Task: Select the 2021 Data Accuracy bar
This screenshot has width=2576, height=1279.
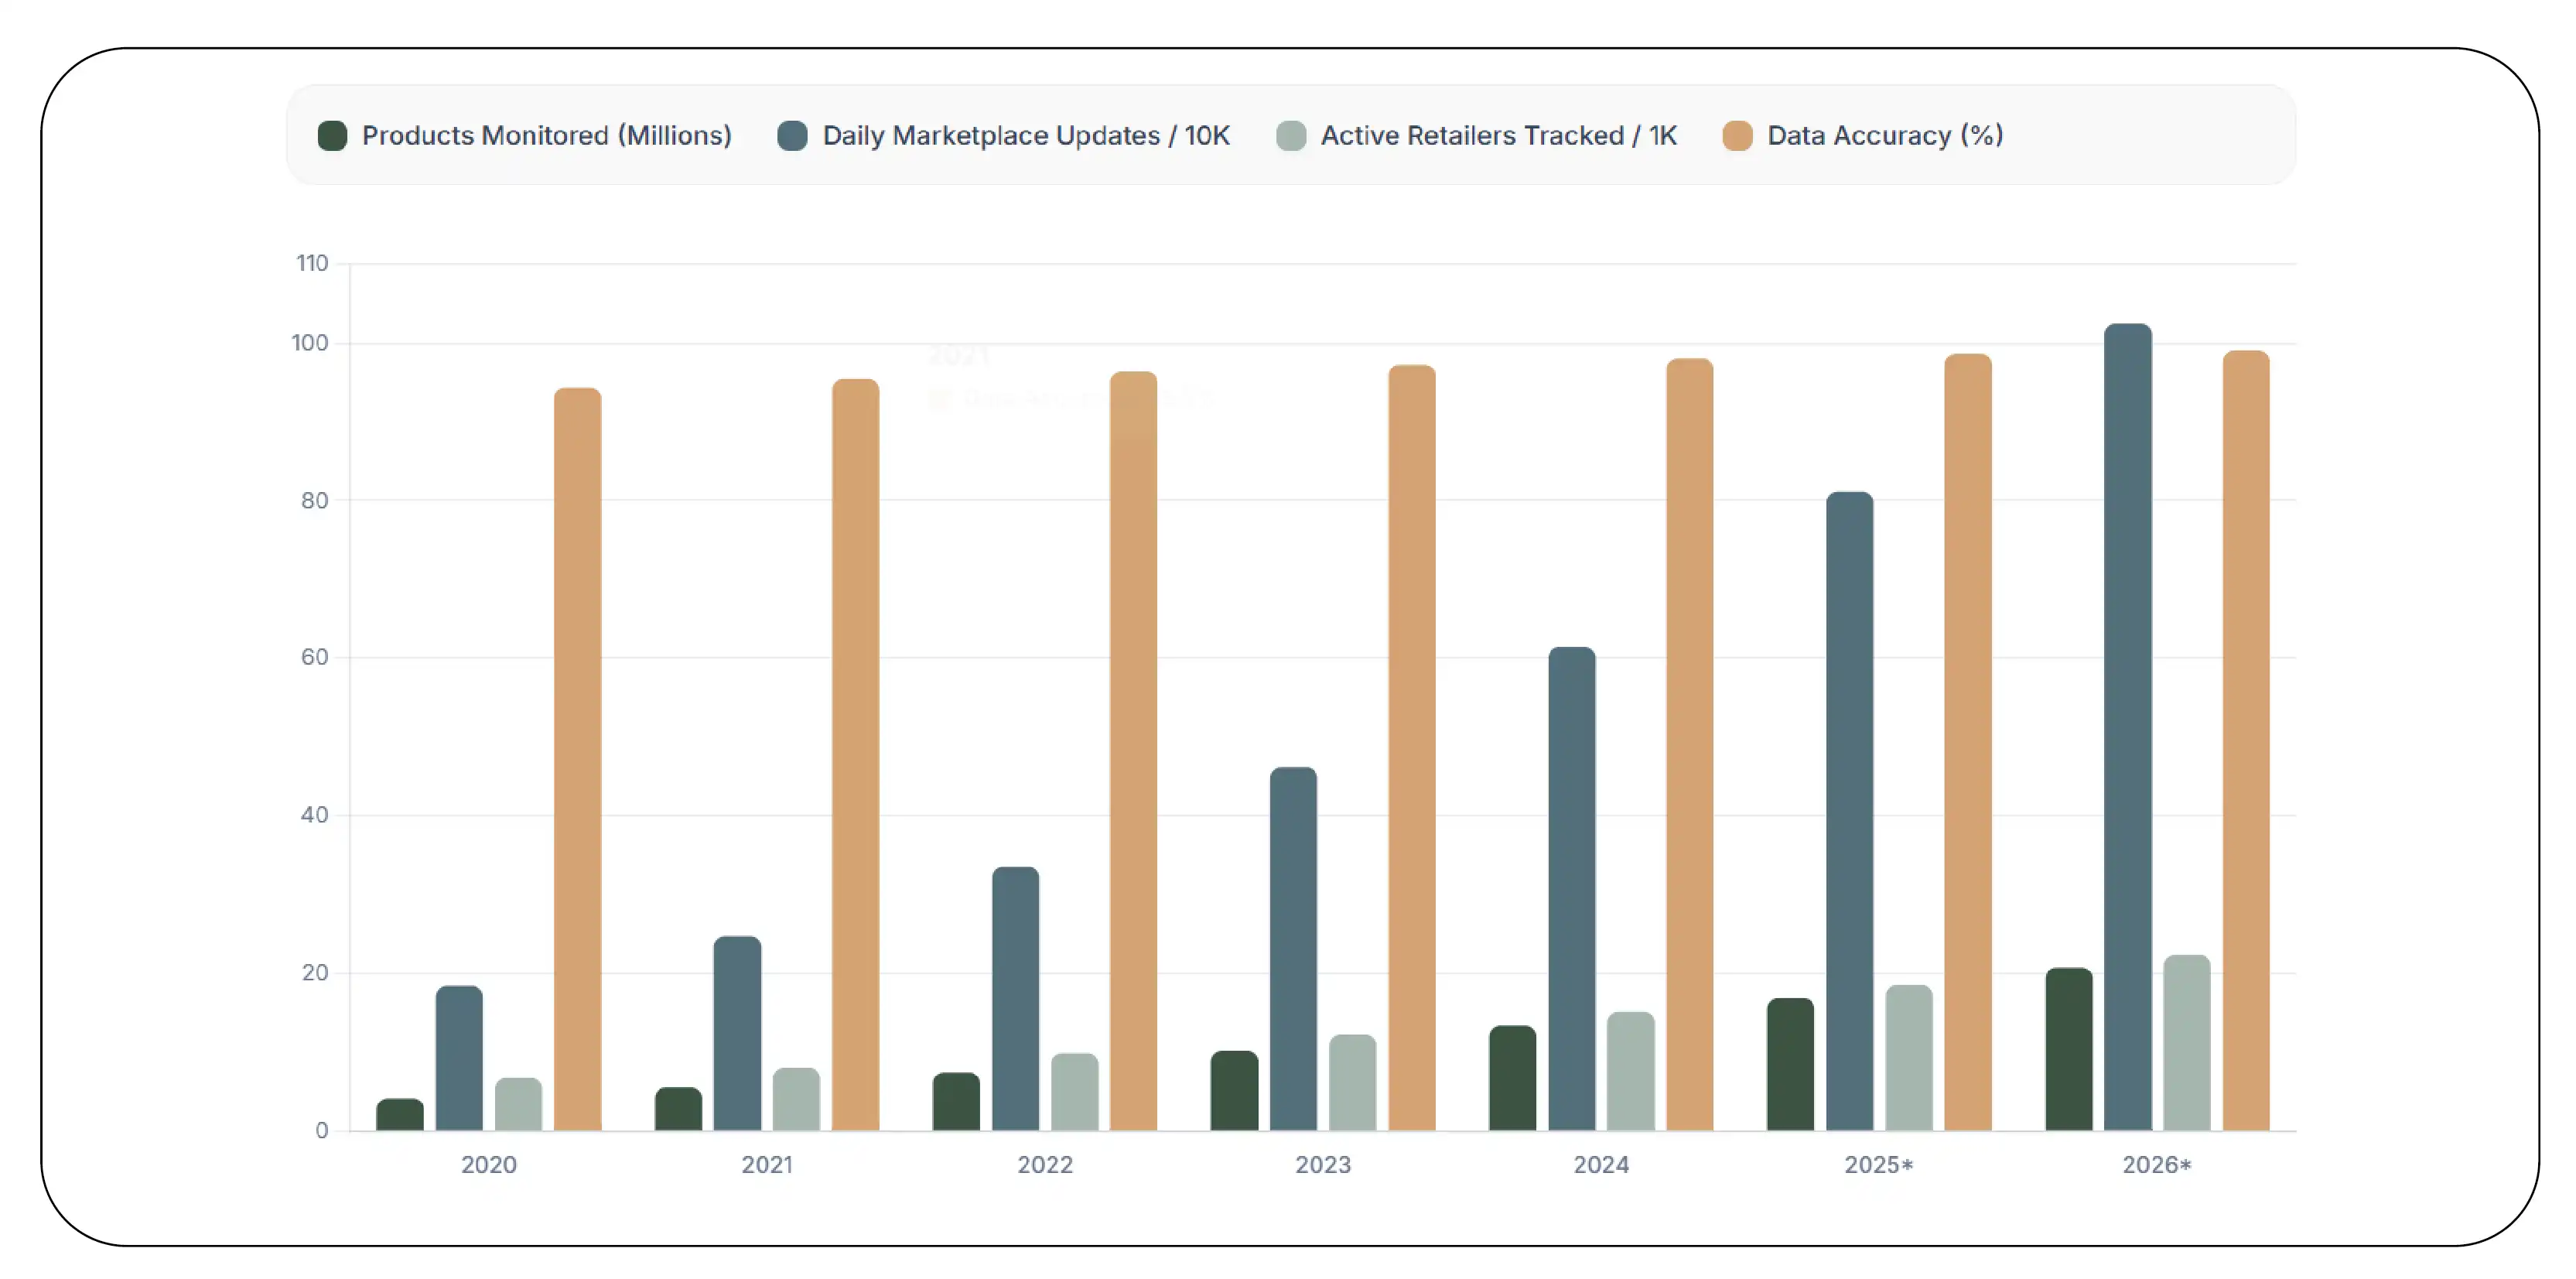Action: click(x=855, y=755)
